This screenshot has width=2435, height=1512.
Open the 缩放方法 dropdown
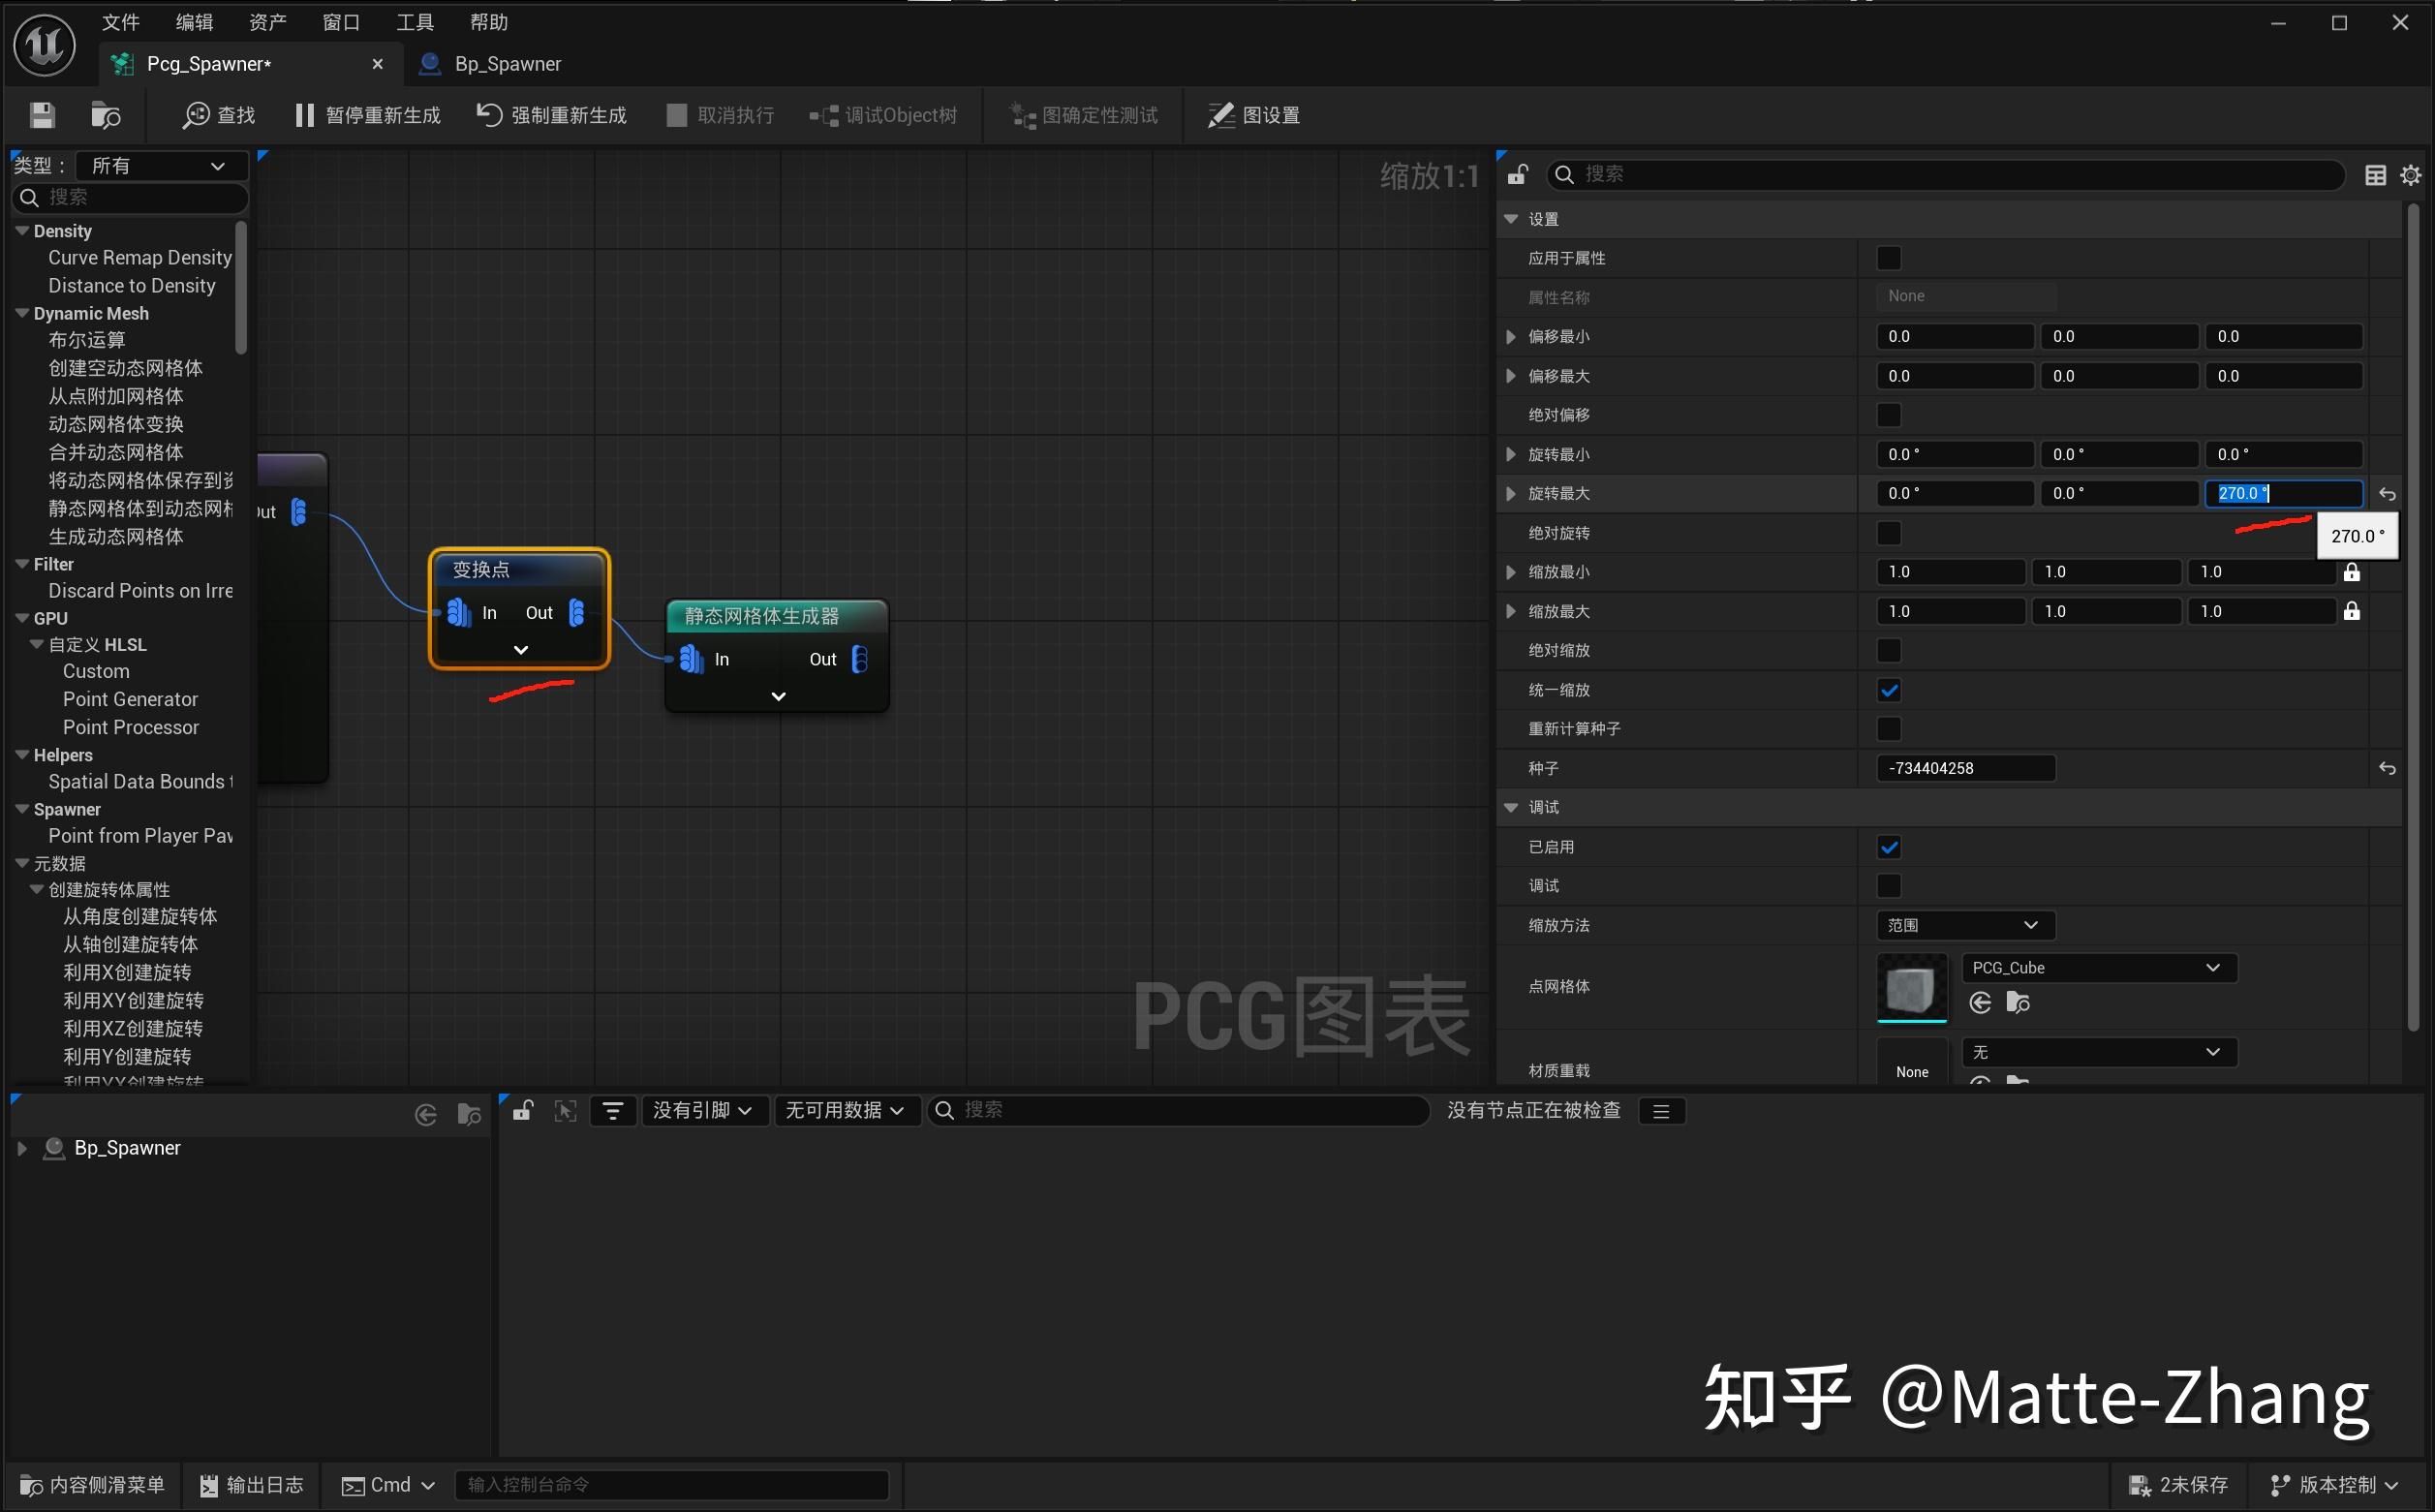click(1963, 925)
